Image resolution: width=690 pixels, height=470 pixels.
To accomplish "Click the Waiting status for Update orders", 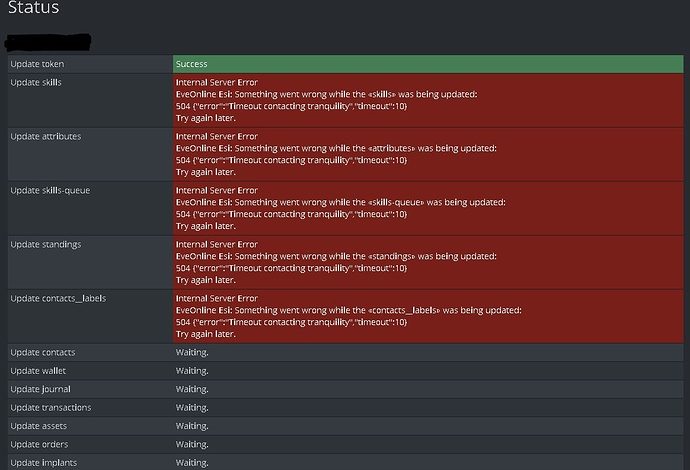I will 192,444.
